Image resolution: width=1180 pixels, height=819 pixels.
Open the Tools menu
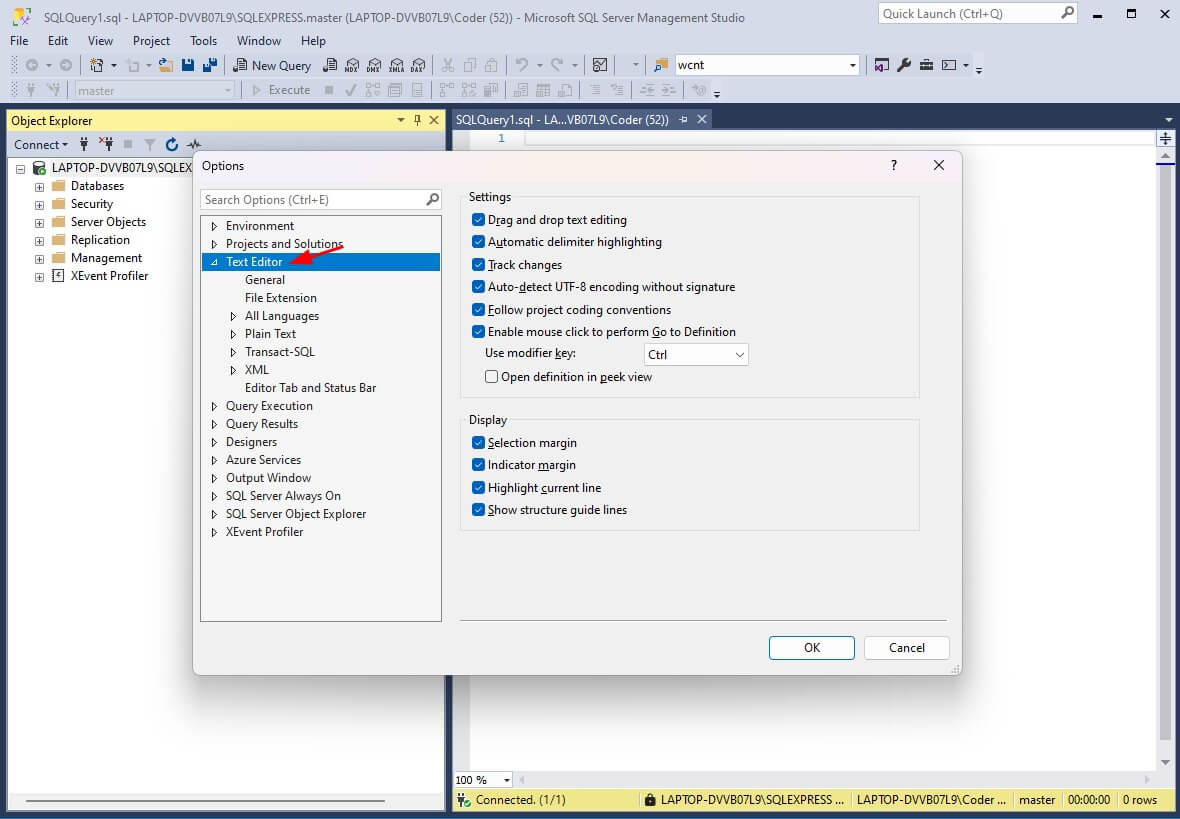[x=203, y=41]
